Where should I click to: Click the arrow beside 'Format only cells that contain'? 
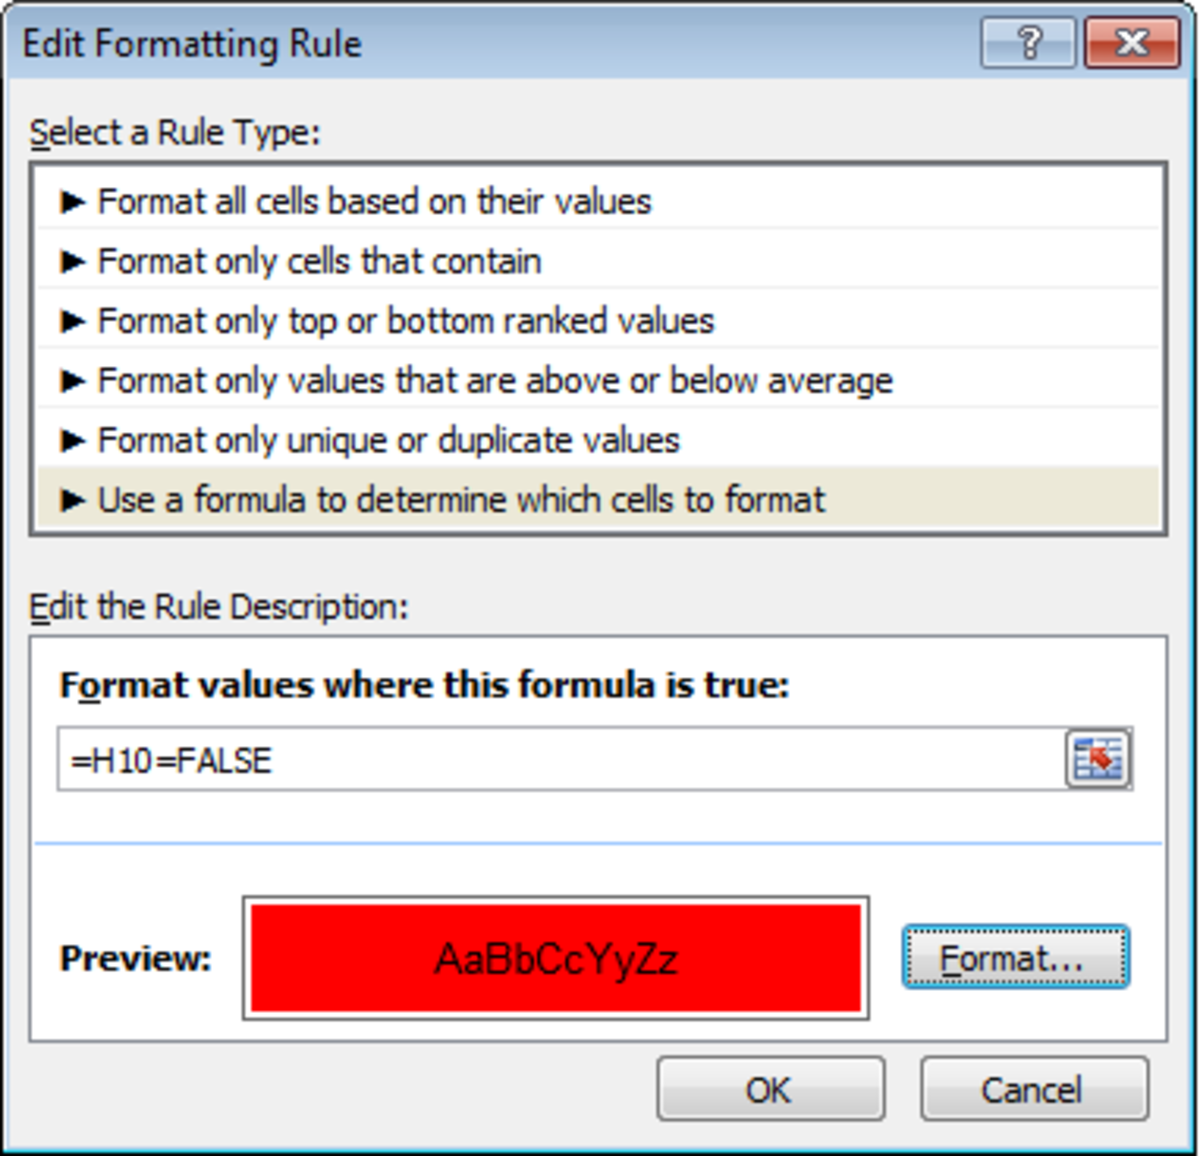[72, 262]
